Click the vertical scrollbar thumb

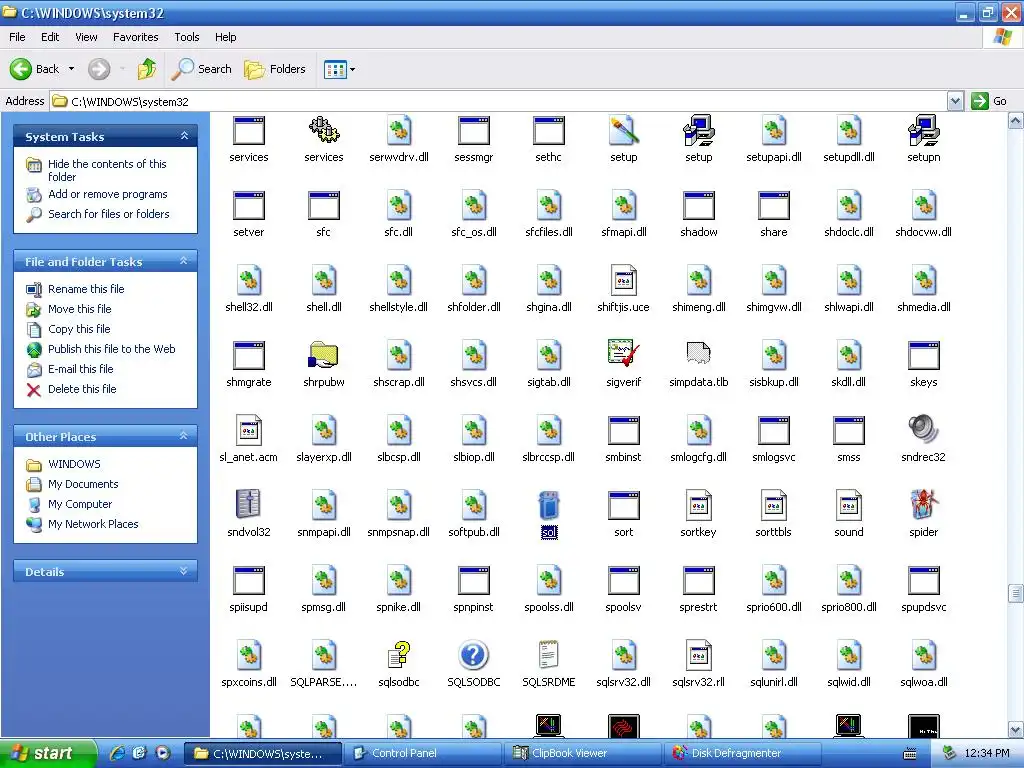[1016, 593]
